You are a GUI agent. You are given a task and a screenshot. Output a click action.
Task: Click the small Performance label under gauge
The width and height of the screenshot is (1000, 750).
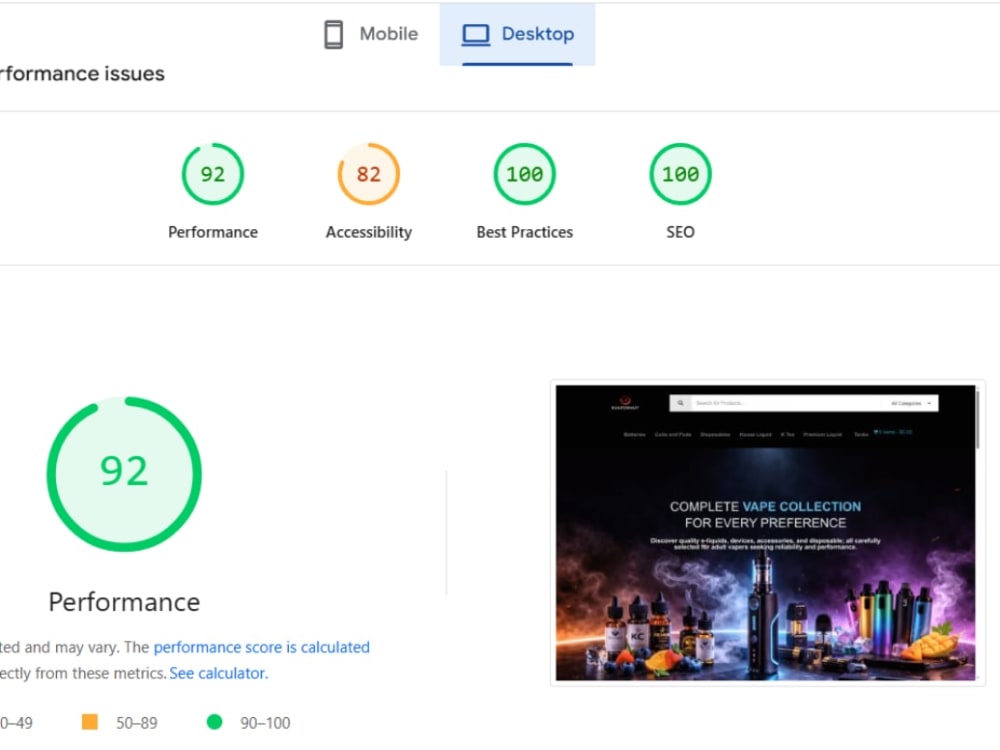pyautogui.click(x=213, y=232)
